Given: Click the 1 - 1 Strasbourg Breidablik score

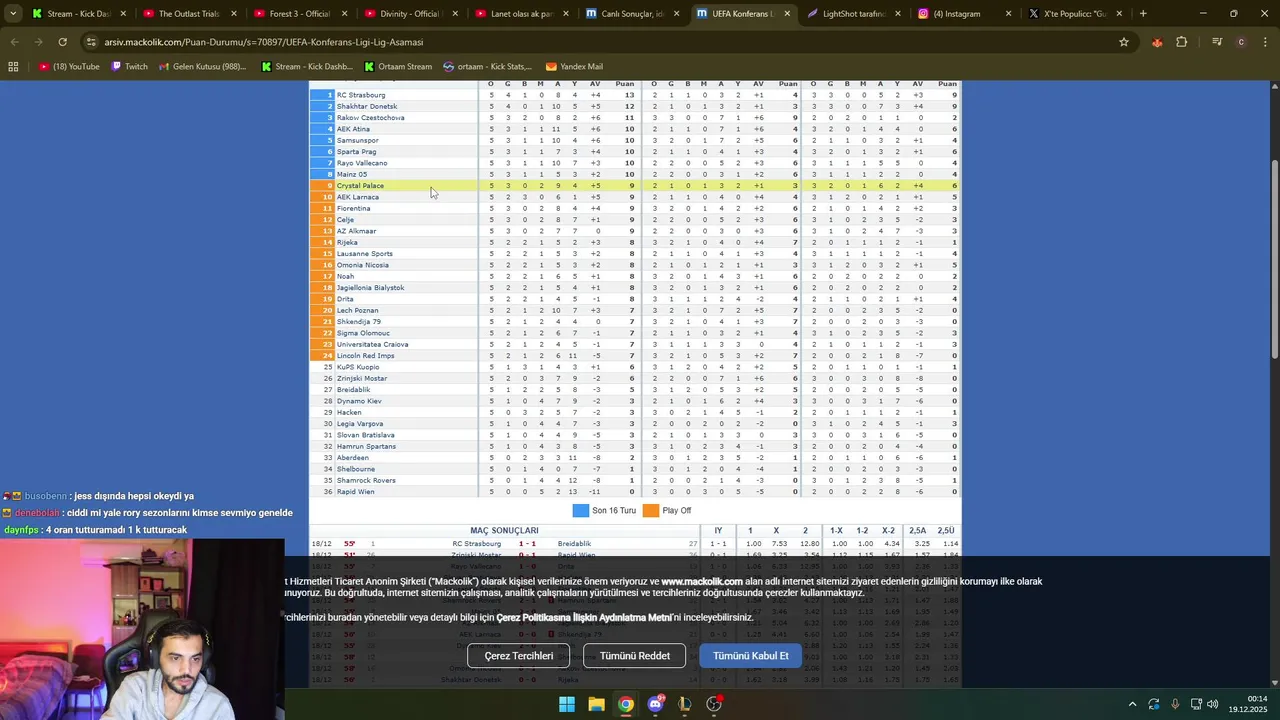Looking at the screenshot, I should coord(527,544).
